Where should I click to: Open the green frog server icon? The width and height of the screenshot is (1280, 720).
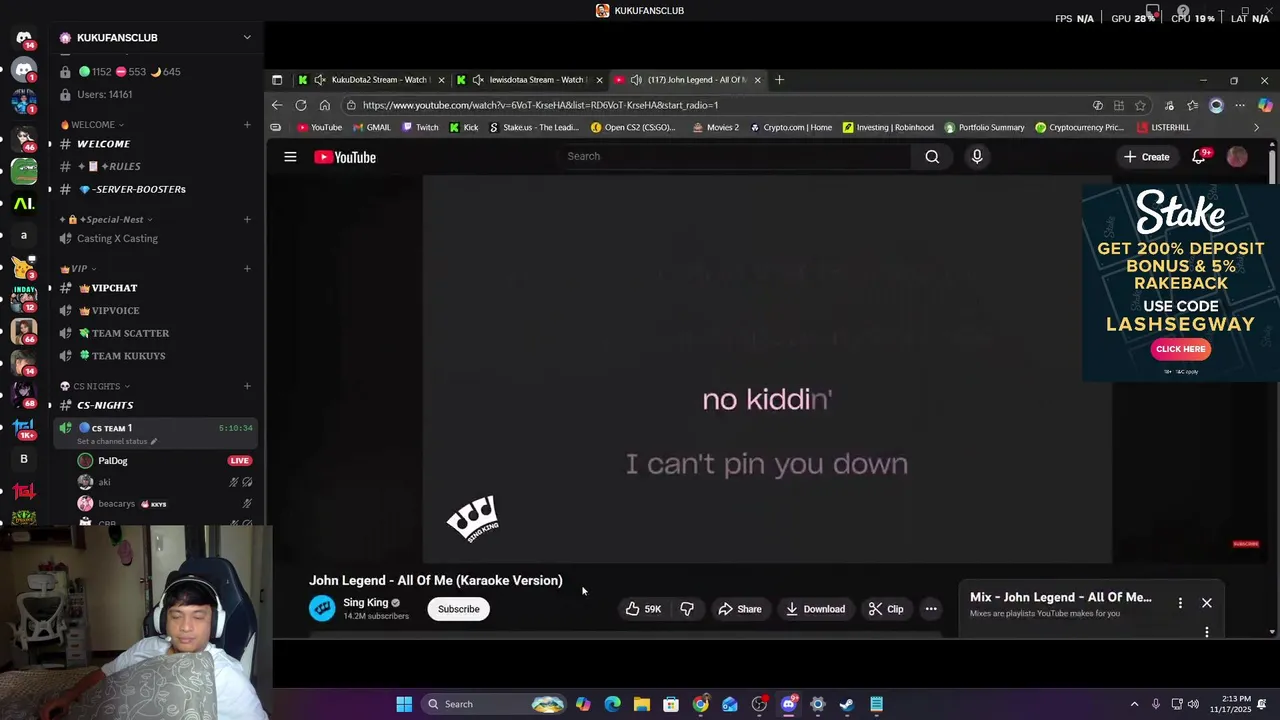coord(24,171)
